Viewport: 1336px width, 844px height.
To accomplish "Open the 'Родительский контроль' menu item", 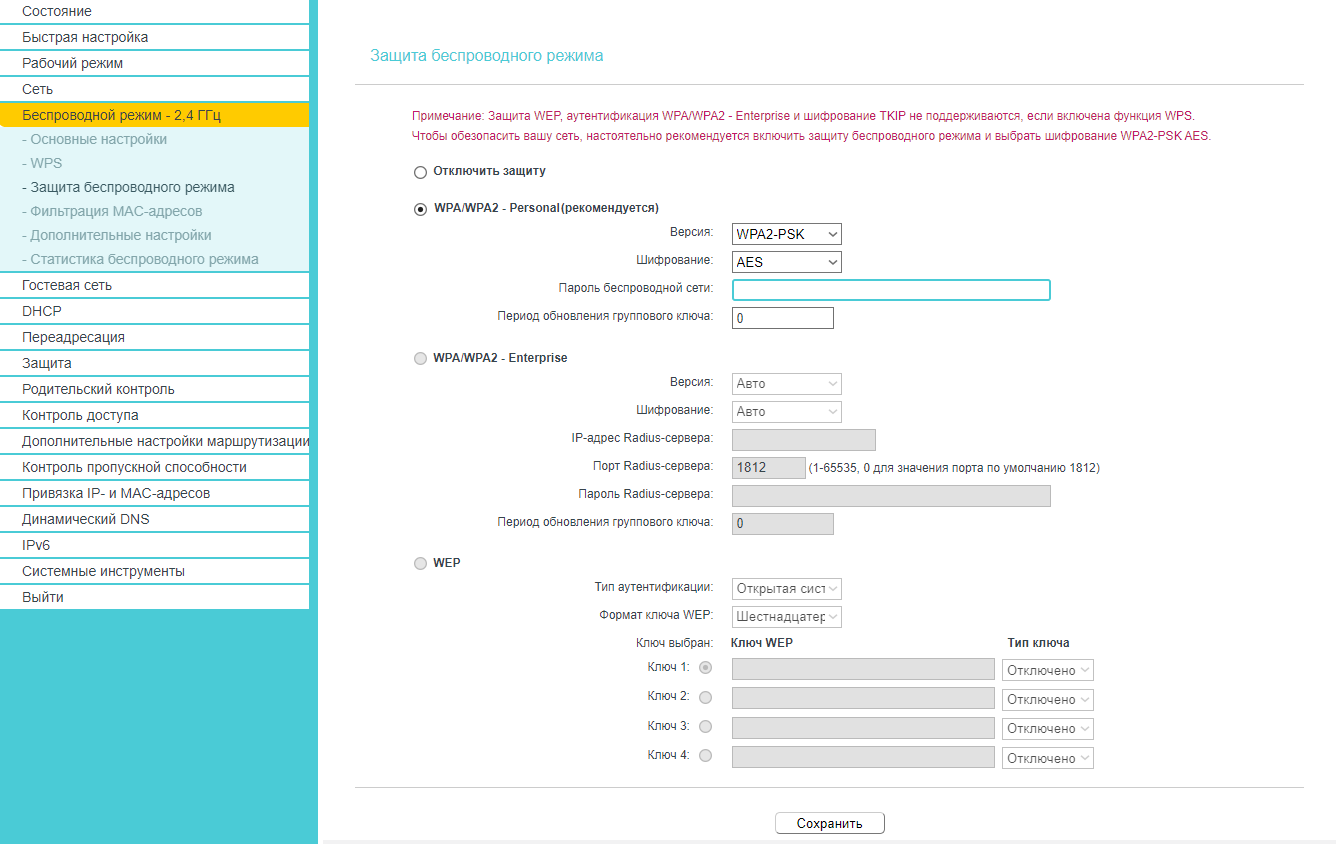I will click(154, 389).
